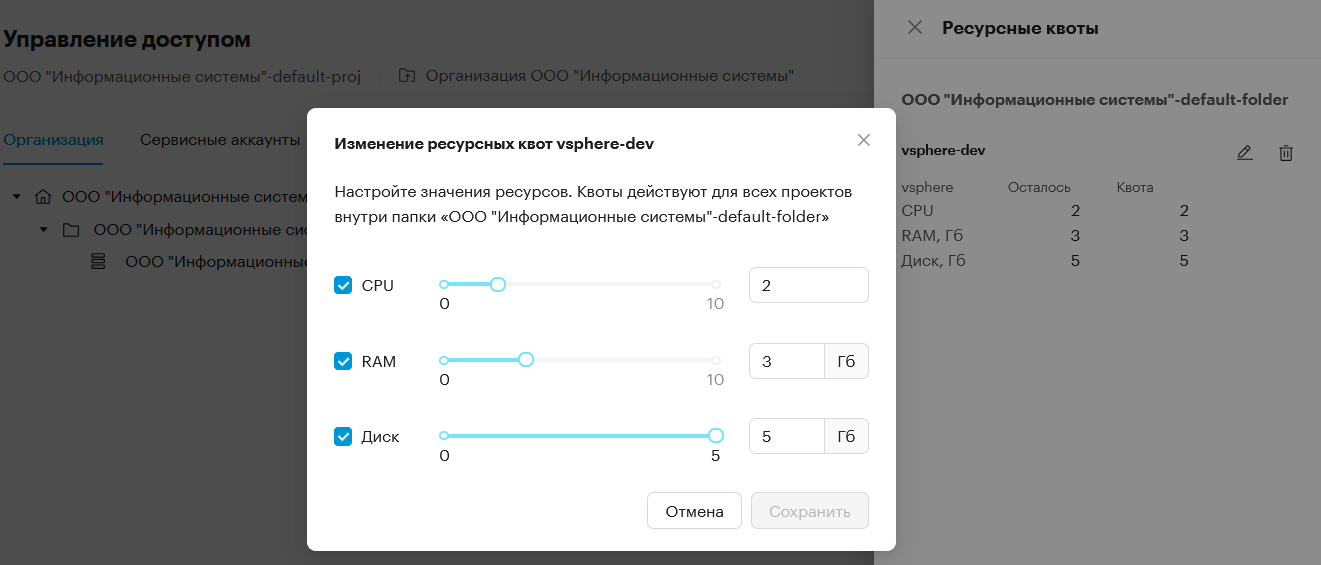Click the RAM, Гб row label in side panel
Screen dimensions: 1321x565
coord(933,236)
